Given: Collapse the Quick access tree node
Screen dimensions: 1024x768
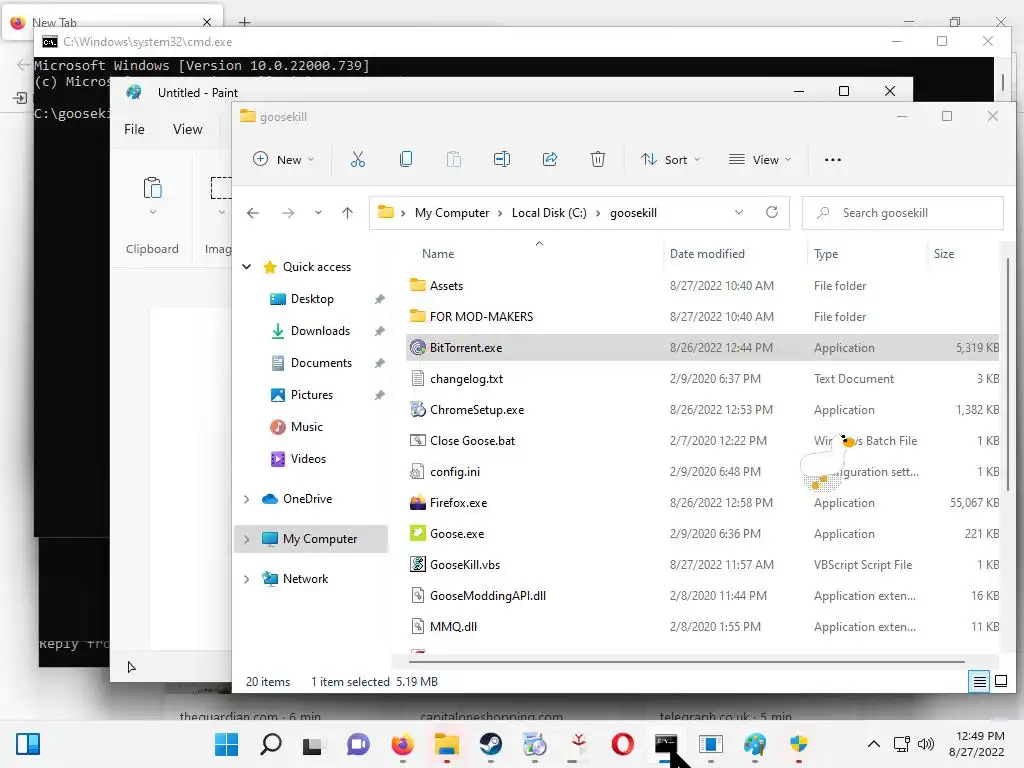Looking at the screenshot, I should 247,266.
